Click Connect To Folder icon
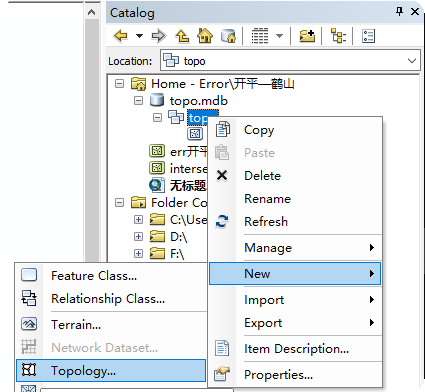The image size is (425, 392). [x=307, y=36]
